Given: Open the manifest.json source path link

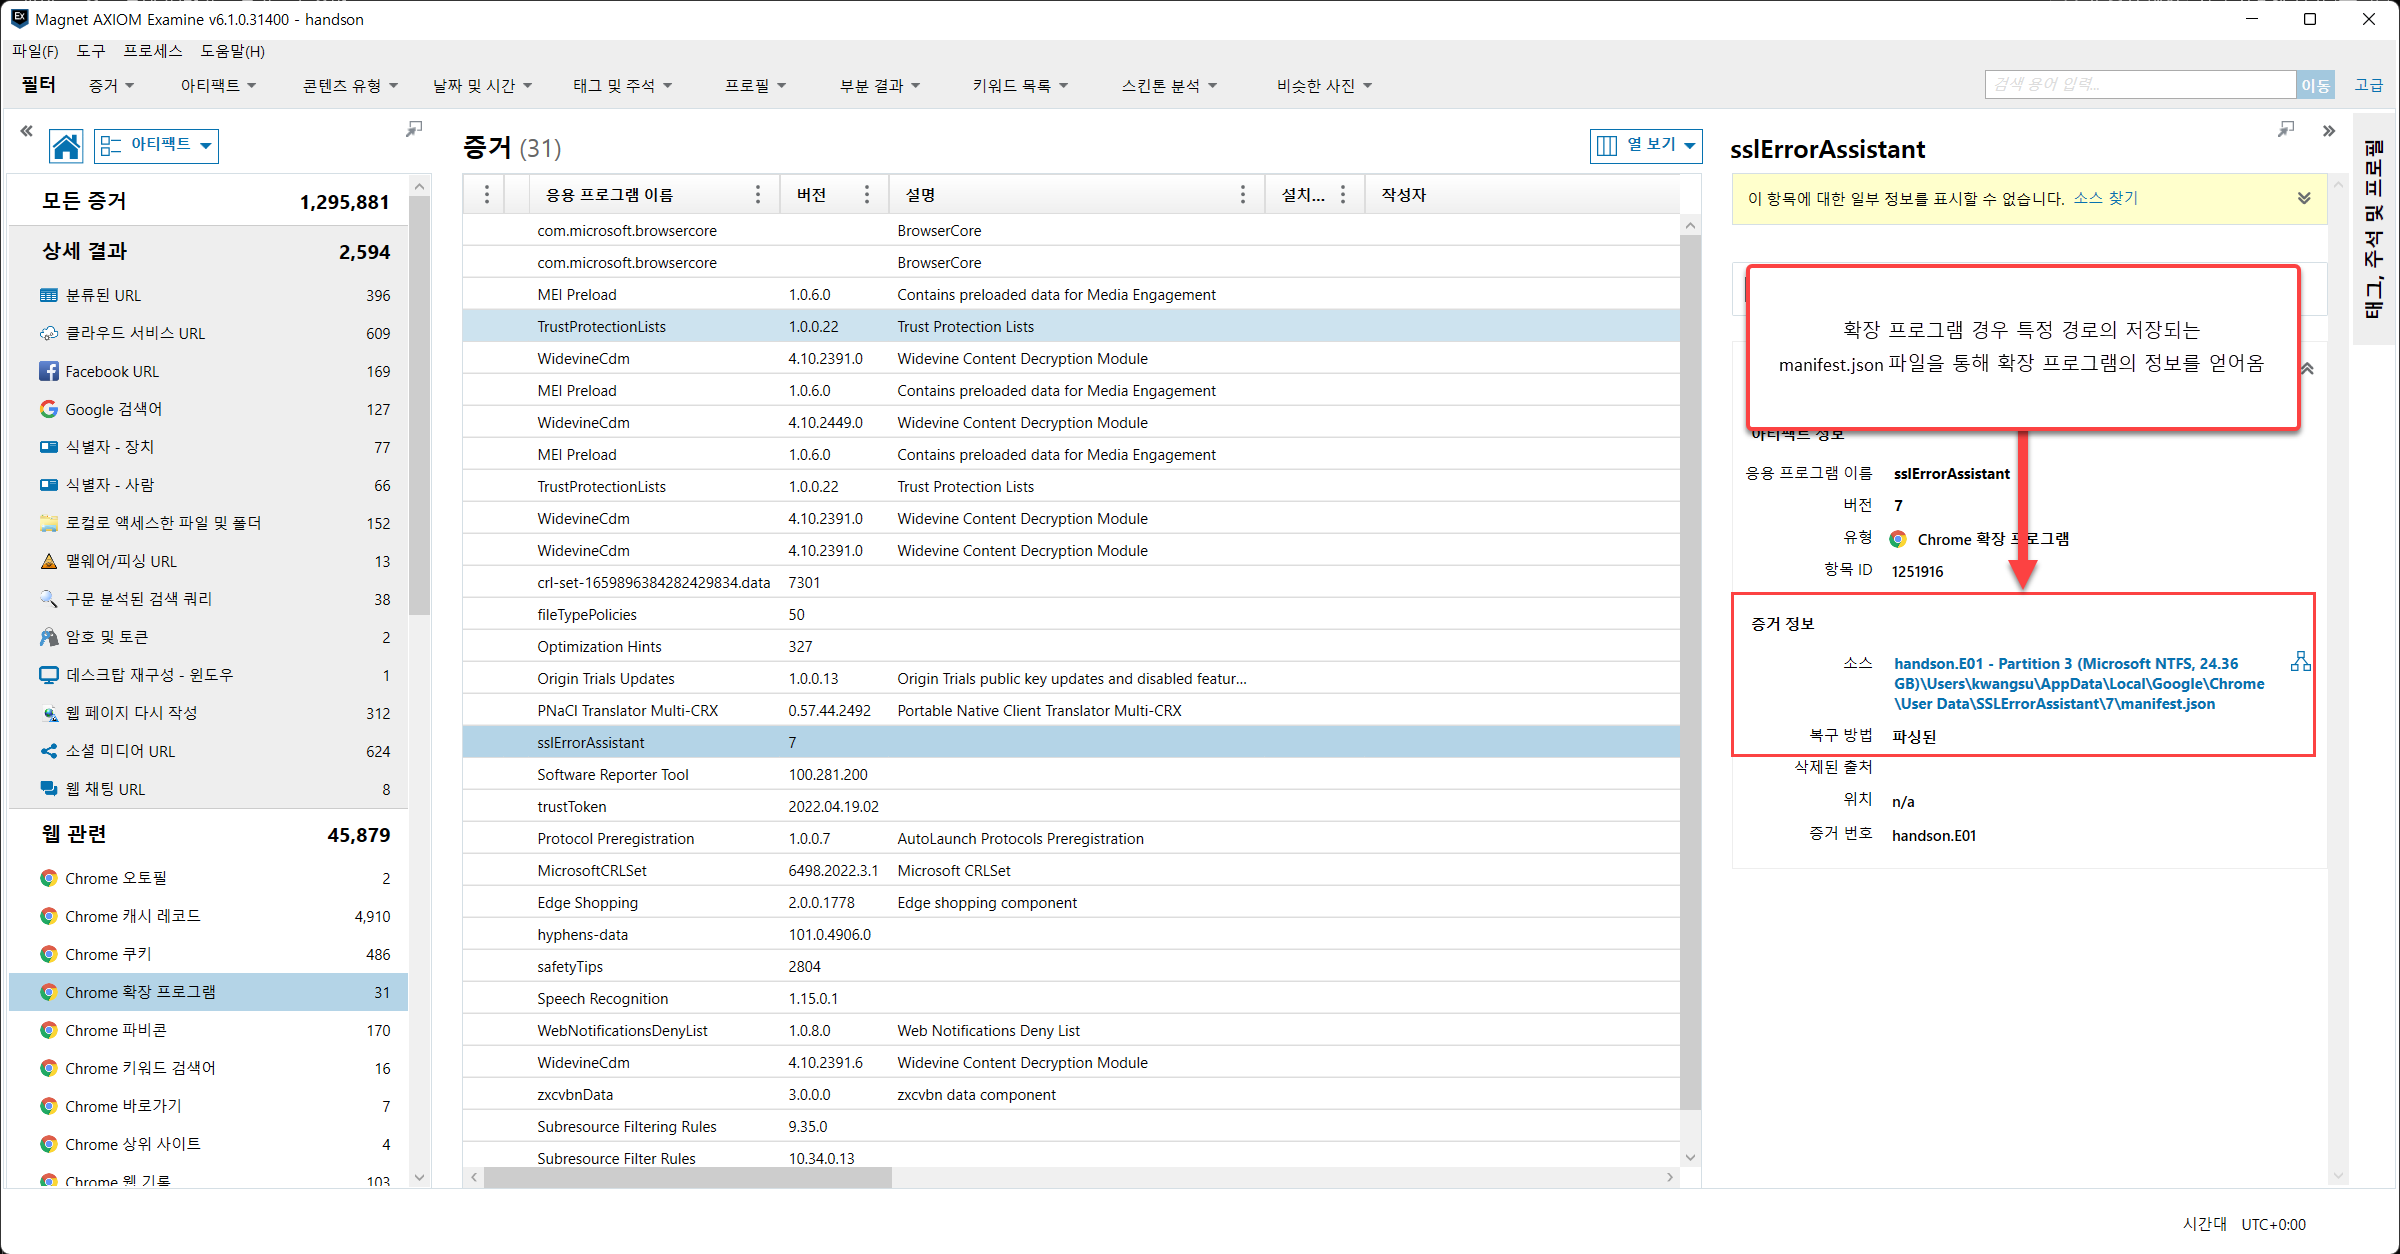Looking at the screenshot, I should [2079, 684].
